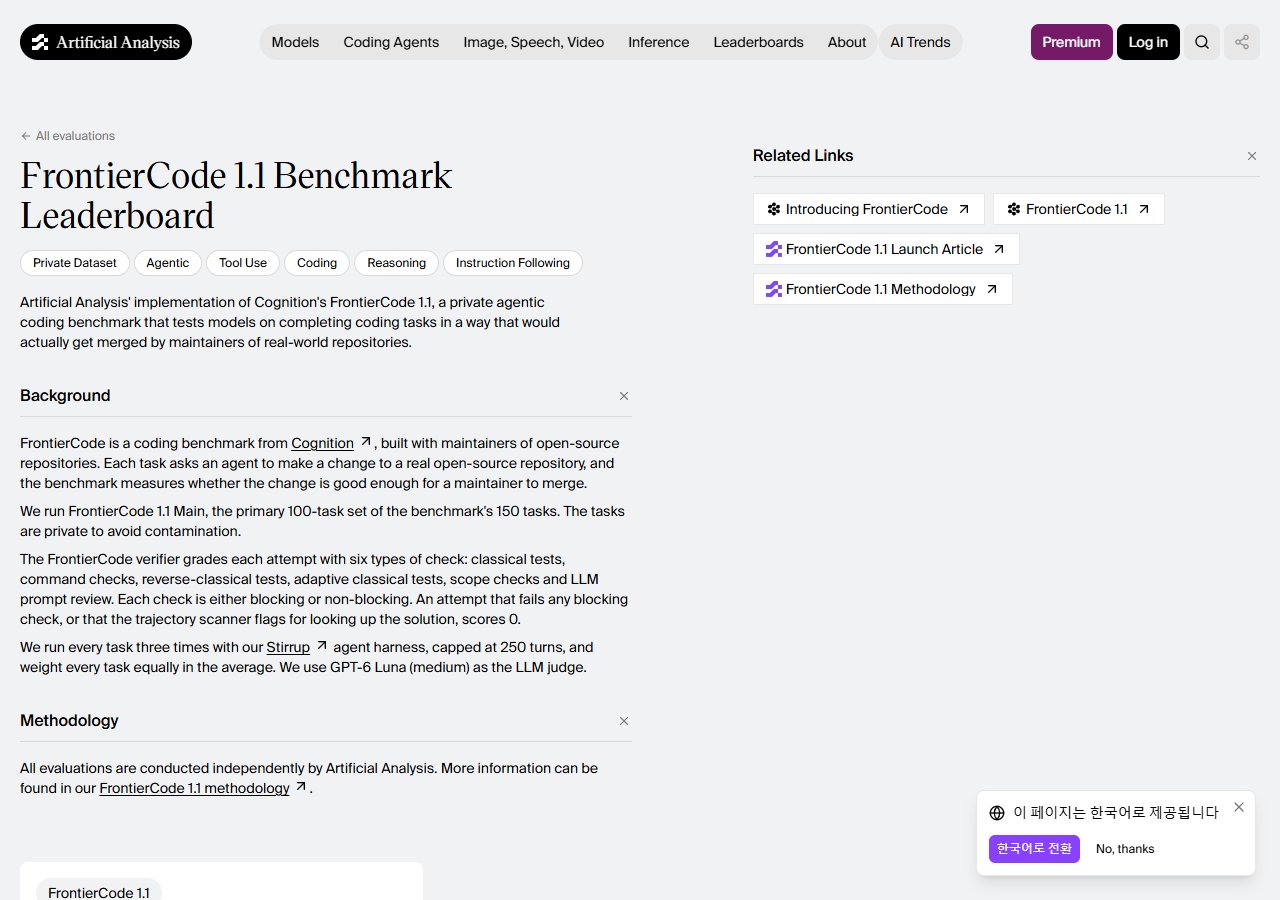The image size is (1280, 900).
Task: Open the search icon in header
Action: 1202,42
